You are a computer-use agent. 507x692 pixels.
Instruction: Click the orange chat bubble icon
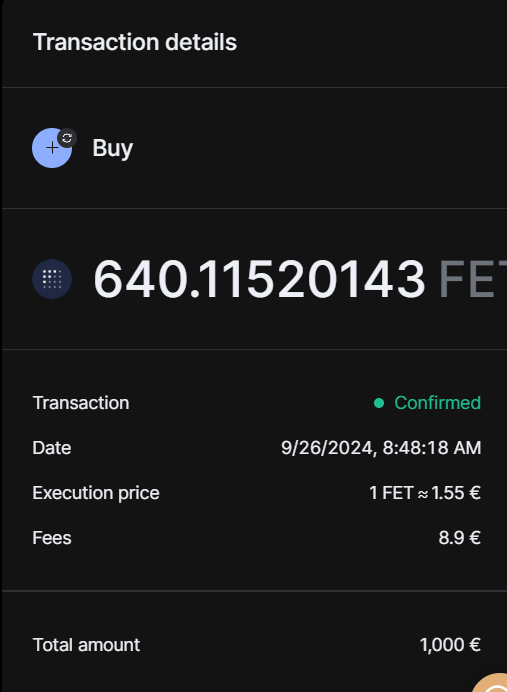(490, 683)
